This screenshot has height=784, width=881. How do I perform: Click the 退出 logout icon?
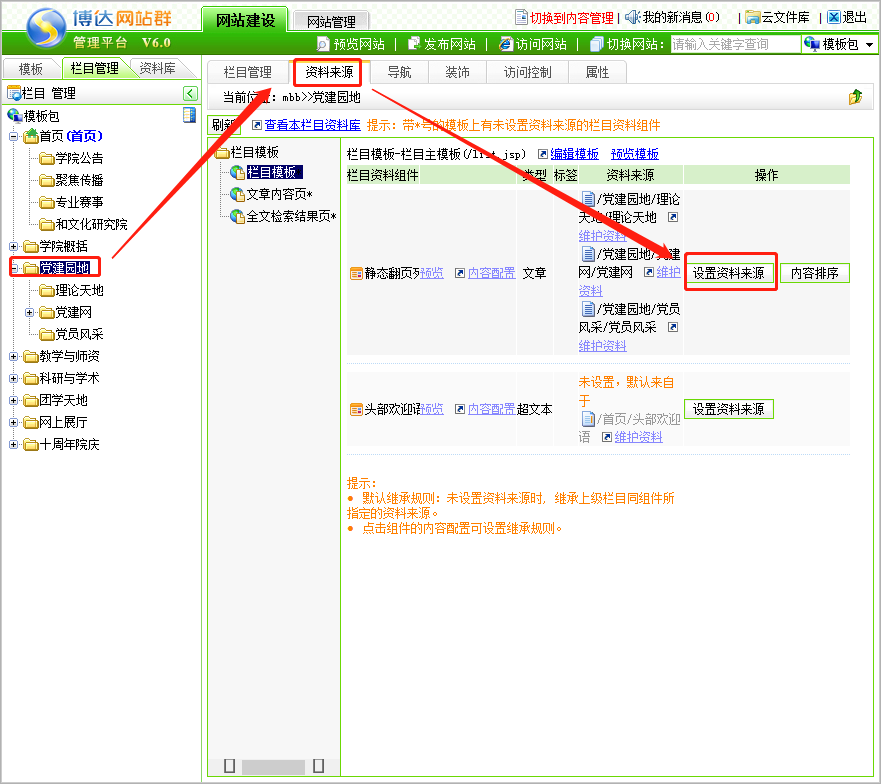[x=834, y=17]
